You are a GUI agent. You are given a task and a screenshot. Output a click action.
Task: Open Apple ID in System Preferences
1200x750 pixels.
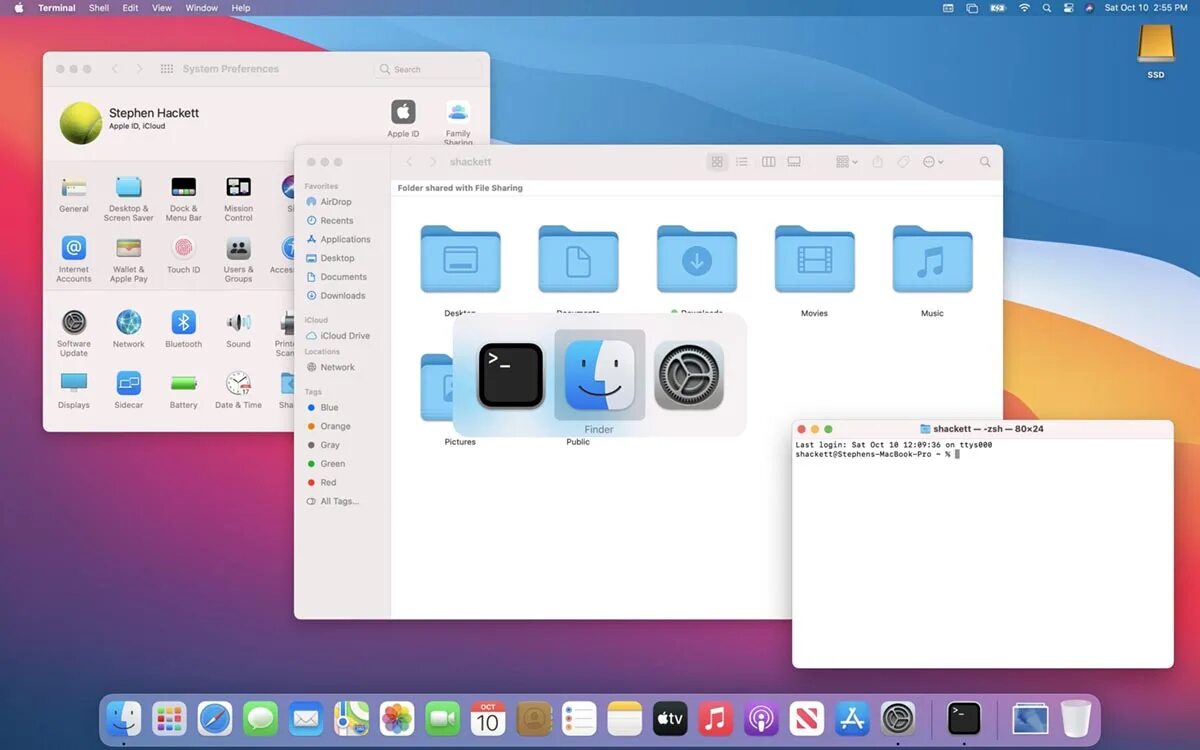[403, 118]
